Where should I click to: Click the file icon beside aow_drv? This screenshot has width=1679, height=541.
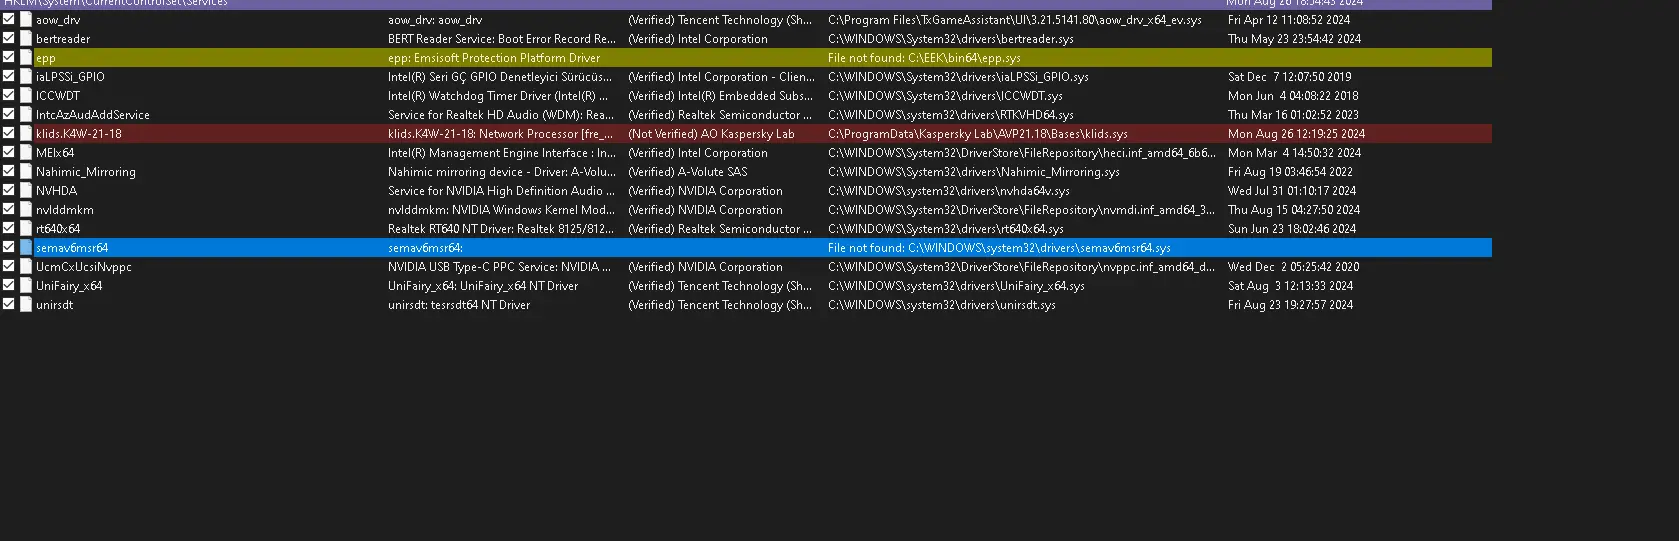[26, 19]
